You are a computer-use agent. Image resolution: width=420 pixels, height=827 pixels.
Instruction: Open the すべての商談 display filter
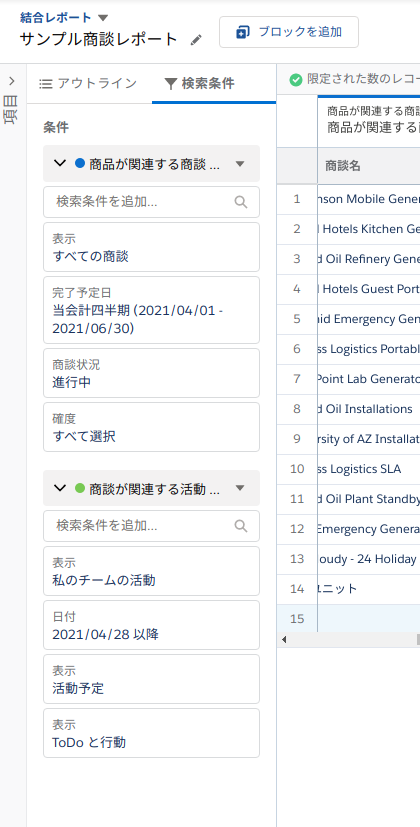[x=151, y=247]
